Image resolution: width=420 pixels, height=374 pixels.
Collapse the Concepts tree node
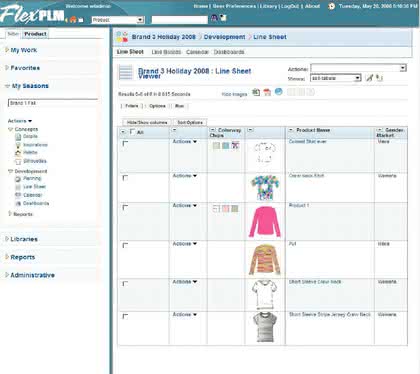pyautogui.click(x=10, y=129)
